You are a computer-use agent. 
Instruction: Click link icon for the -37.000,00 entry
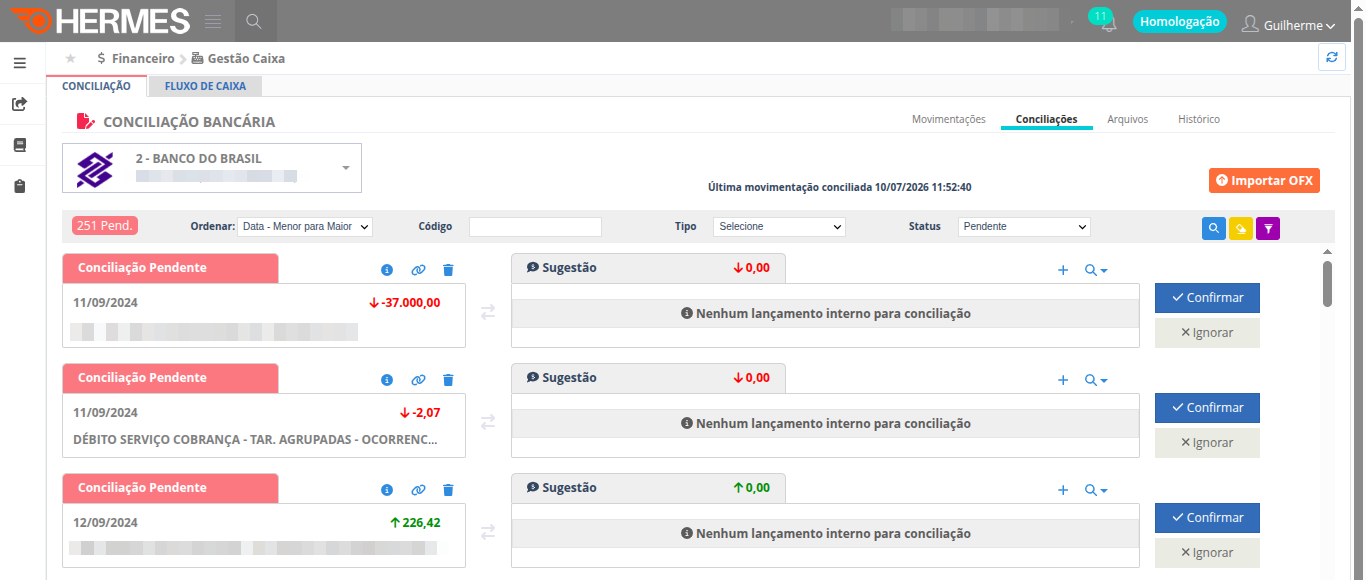[418, 270]
